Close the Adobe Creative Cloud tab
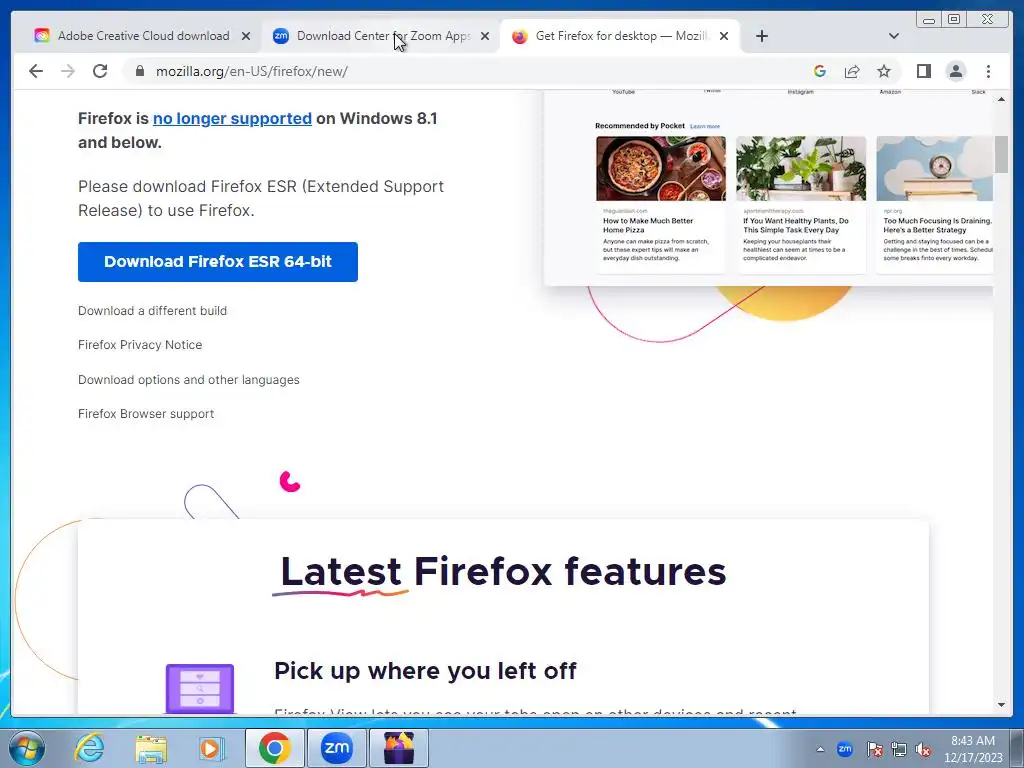The width and height of the screenshot is (1024, 768). [x=246, y=36]
